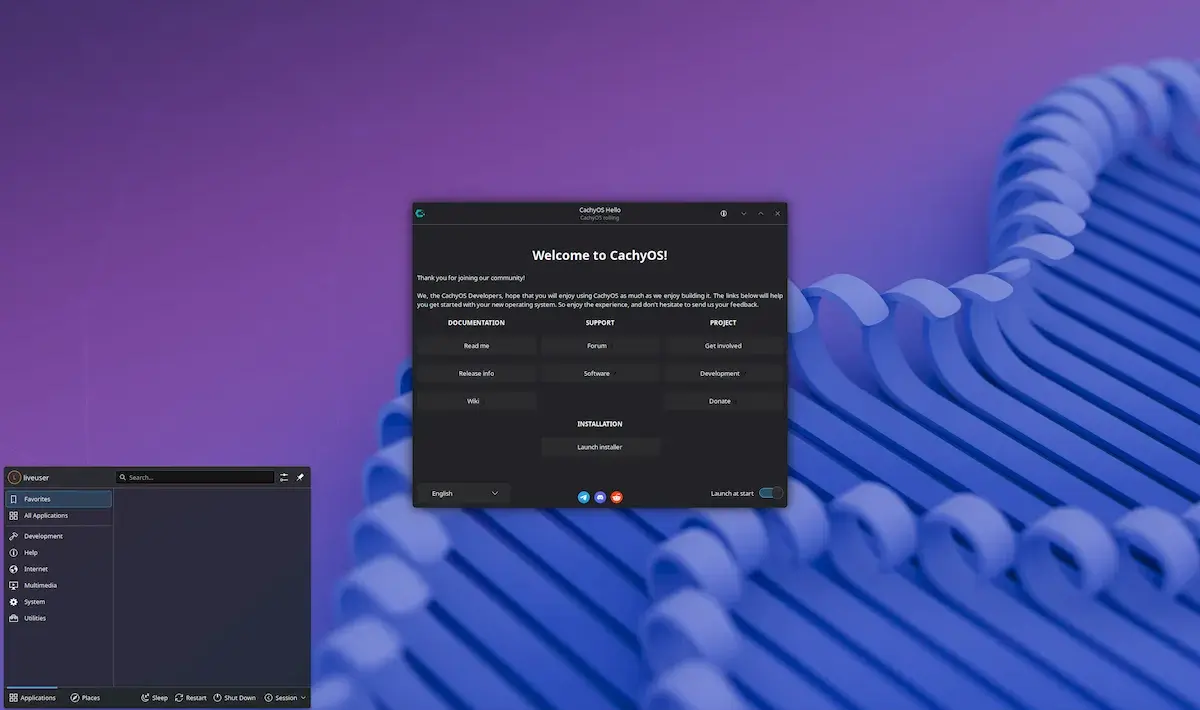Open the Wiki button
The width and height of the screenshot is (1200, 710).
click(x=476, y=401)
